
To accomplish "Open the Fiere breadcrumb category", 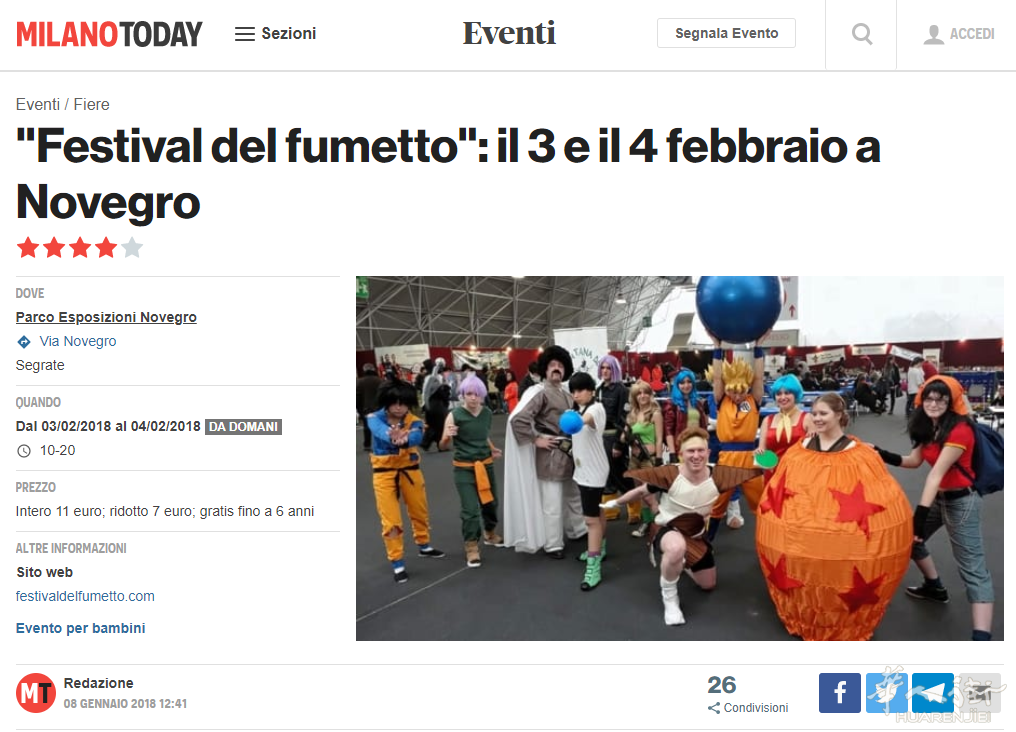I will click(91, 104).
